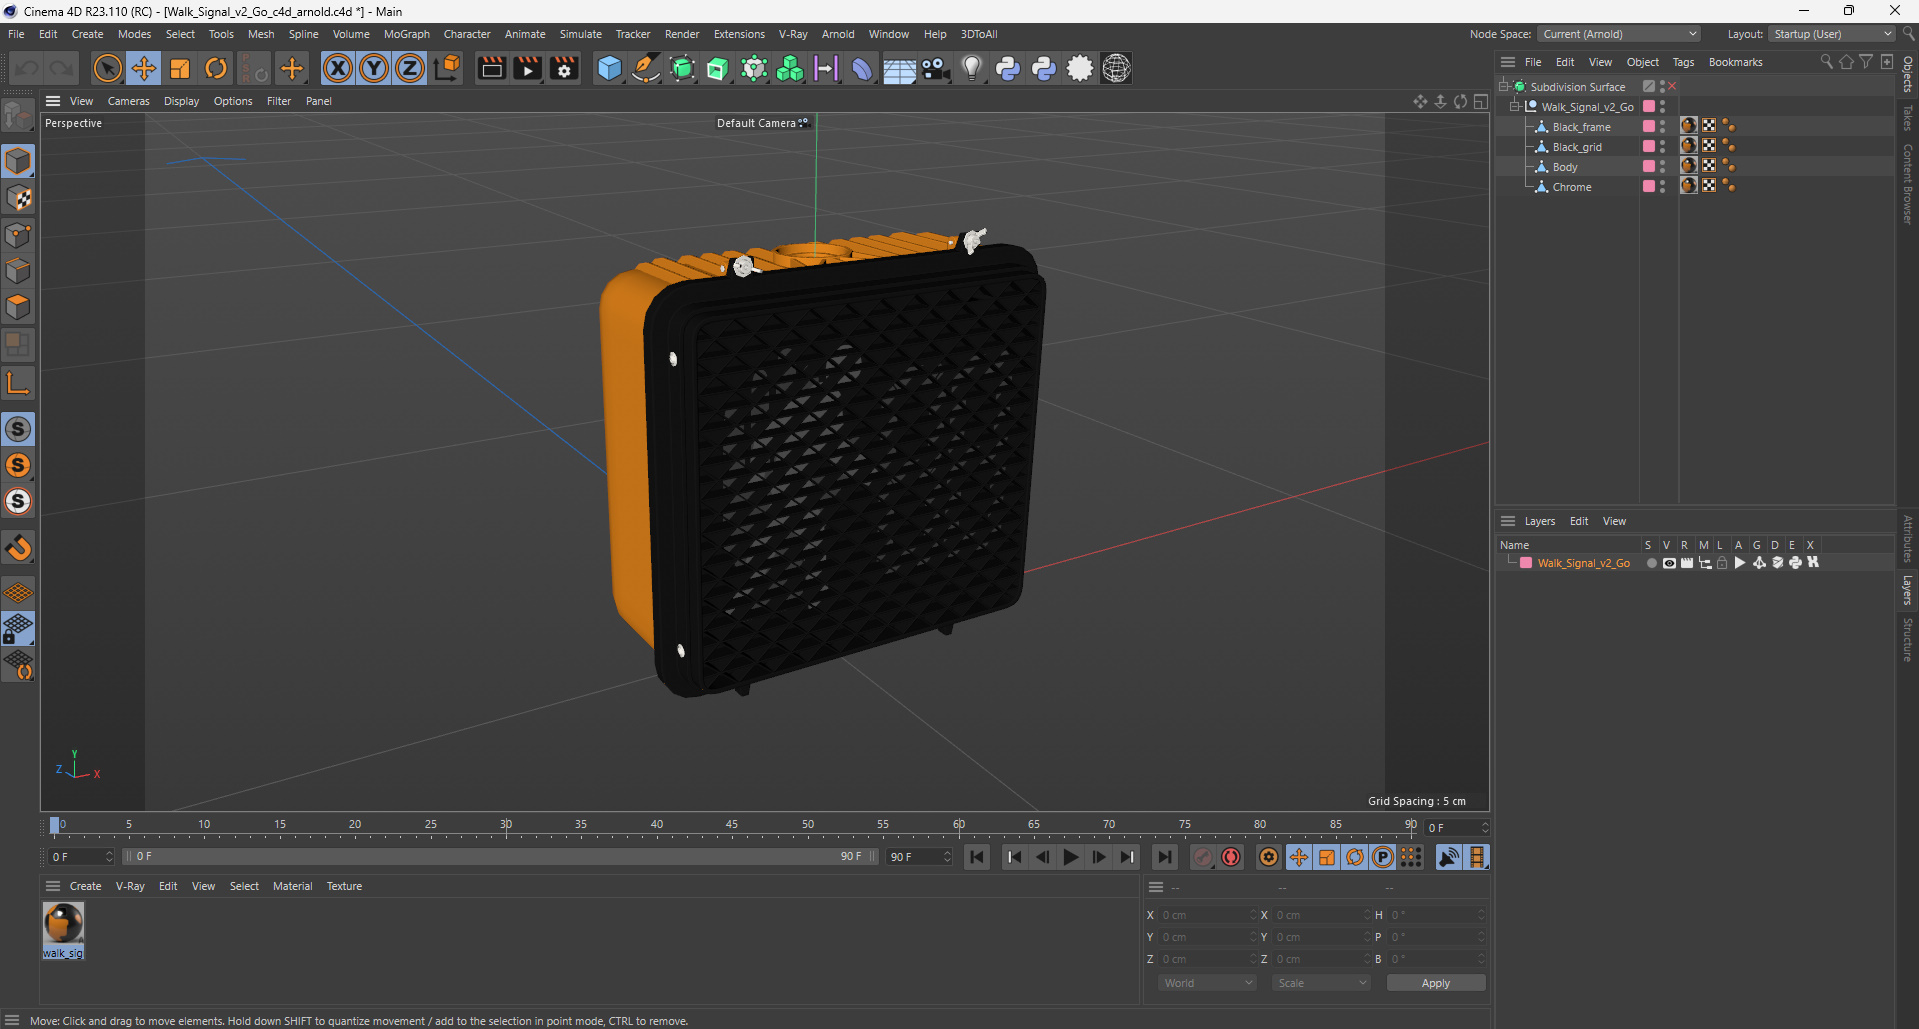
Task: Click the globe icon in toolbar
Action: [x=1116, y=68]
